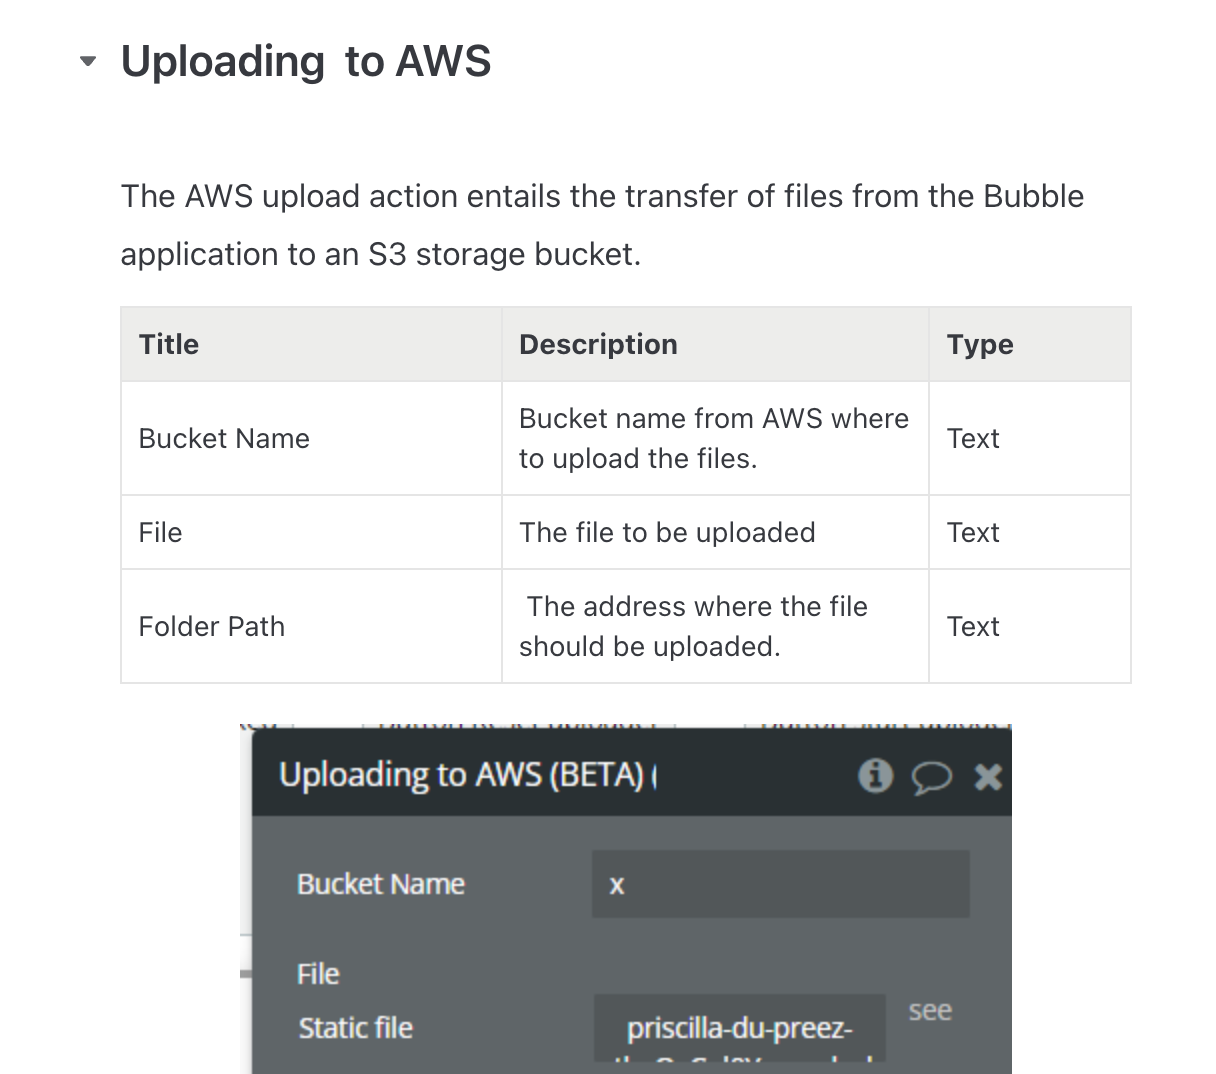Image resolution: width=1216 pixels, height=1074 pixels.
Task: Click the Bucket name from AWS description cell
Action: coord(715,438)
